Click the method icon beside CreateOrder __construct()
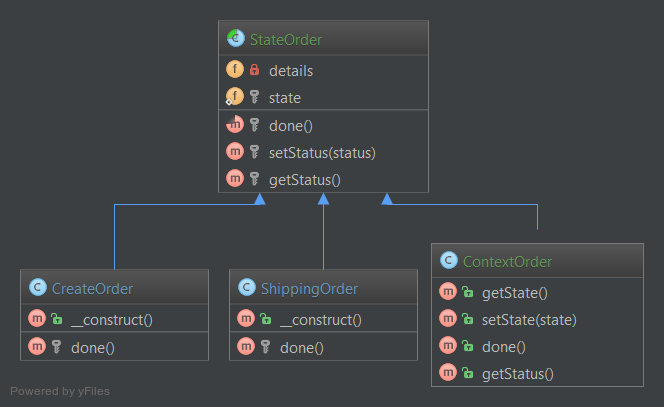The width and height of the screenshot is (664, 407). point(38,320)
